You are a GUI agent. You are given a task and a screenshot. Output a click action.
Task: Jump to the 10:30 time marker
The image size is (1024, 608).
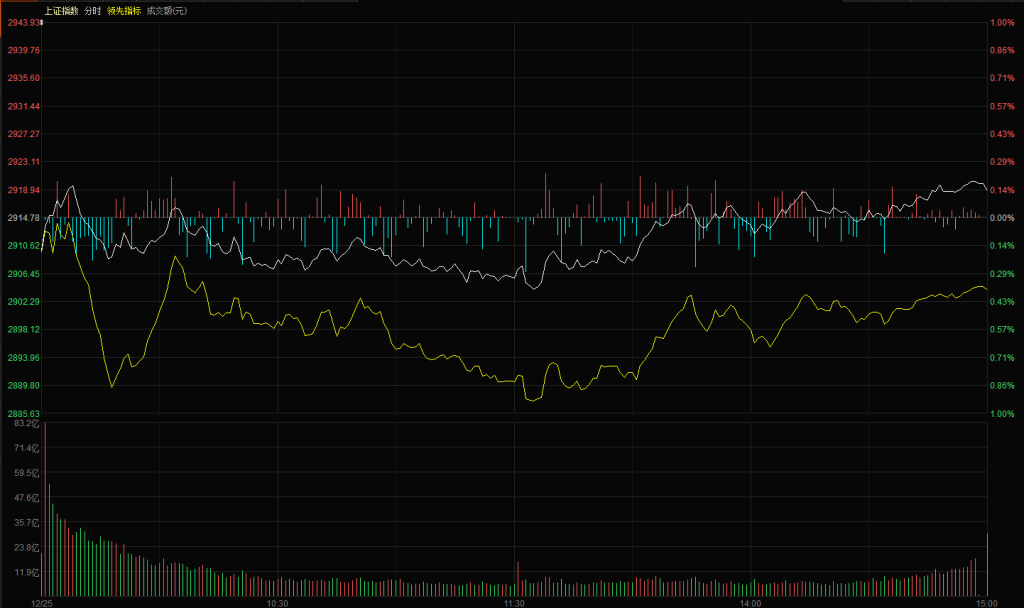pyautogui.click(x=278, y=603)
